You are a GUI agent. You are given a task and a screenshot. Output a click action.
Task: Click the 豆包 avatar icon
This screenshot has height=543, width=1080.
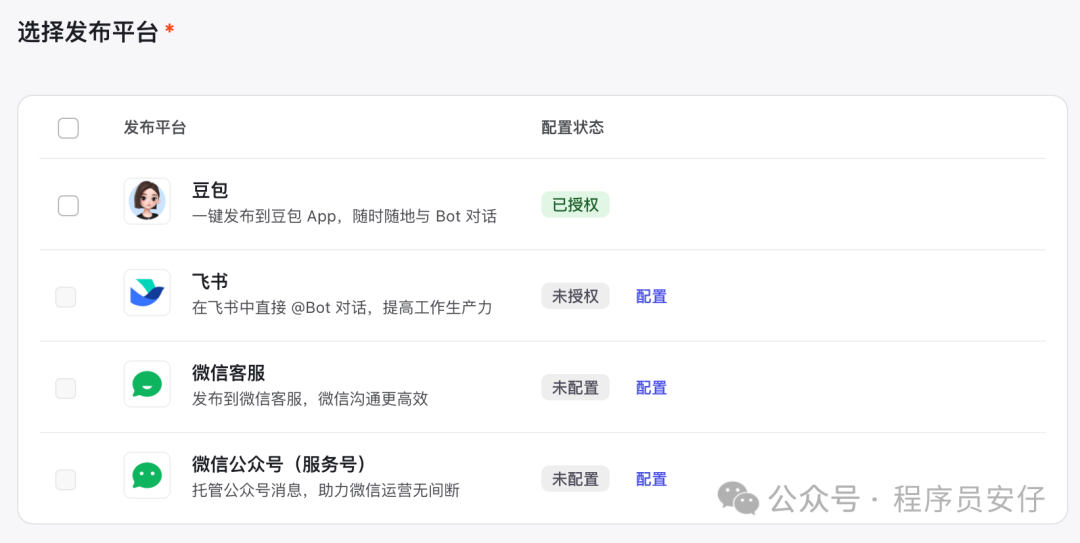click(147, 201)
